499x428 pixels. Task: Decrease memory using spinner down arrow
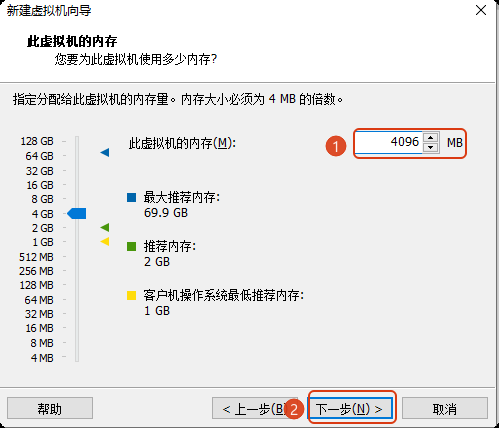point(431,147)
